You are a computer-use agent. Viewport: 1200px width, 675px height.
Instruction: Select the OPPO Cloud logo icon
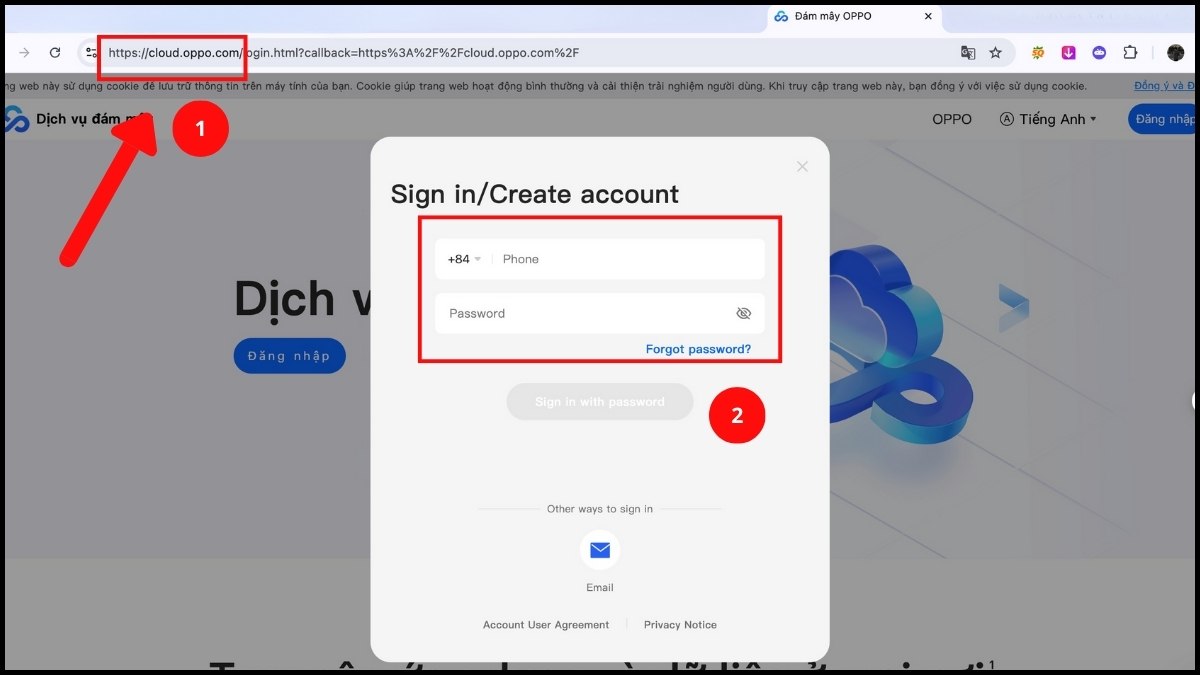(x=16, y=119)
